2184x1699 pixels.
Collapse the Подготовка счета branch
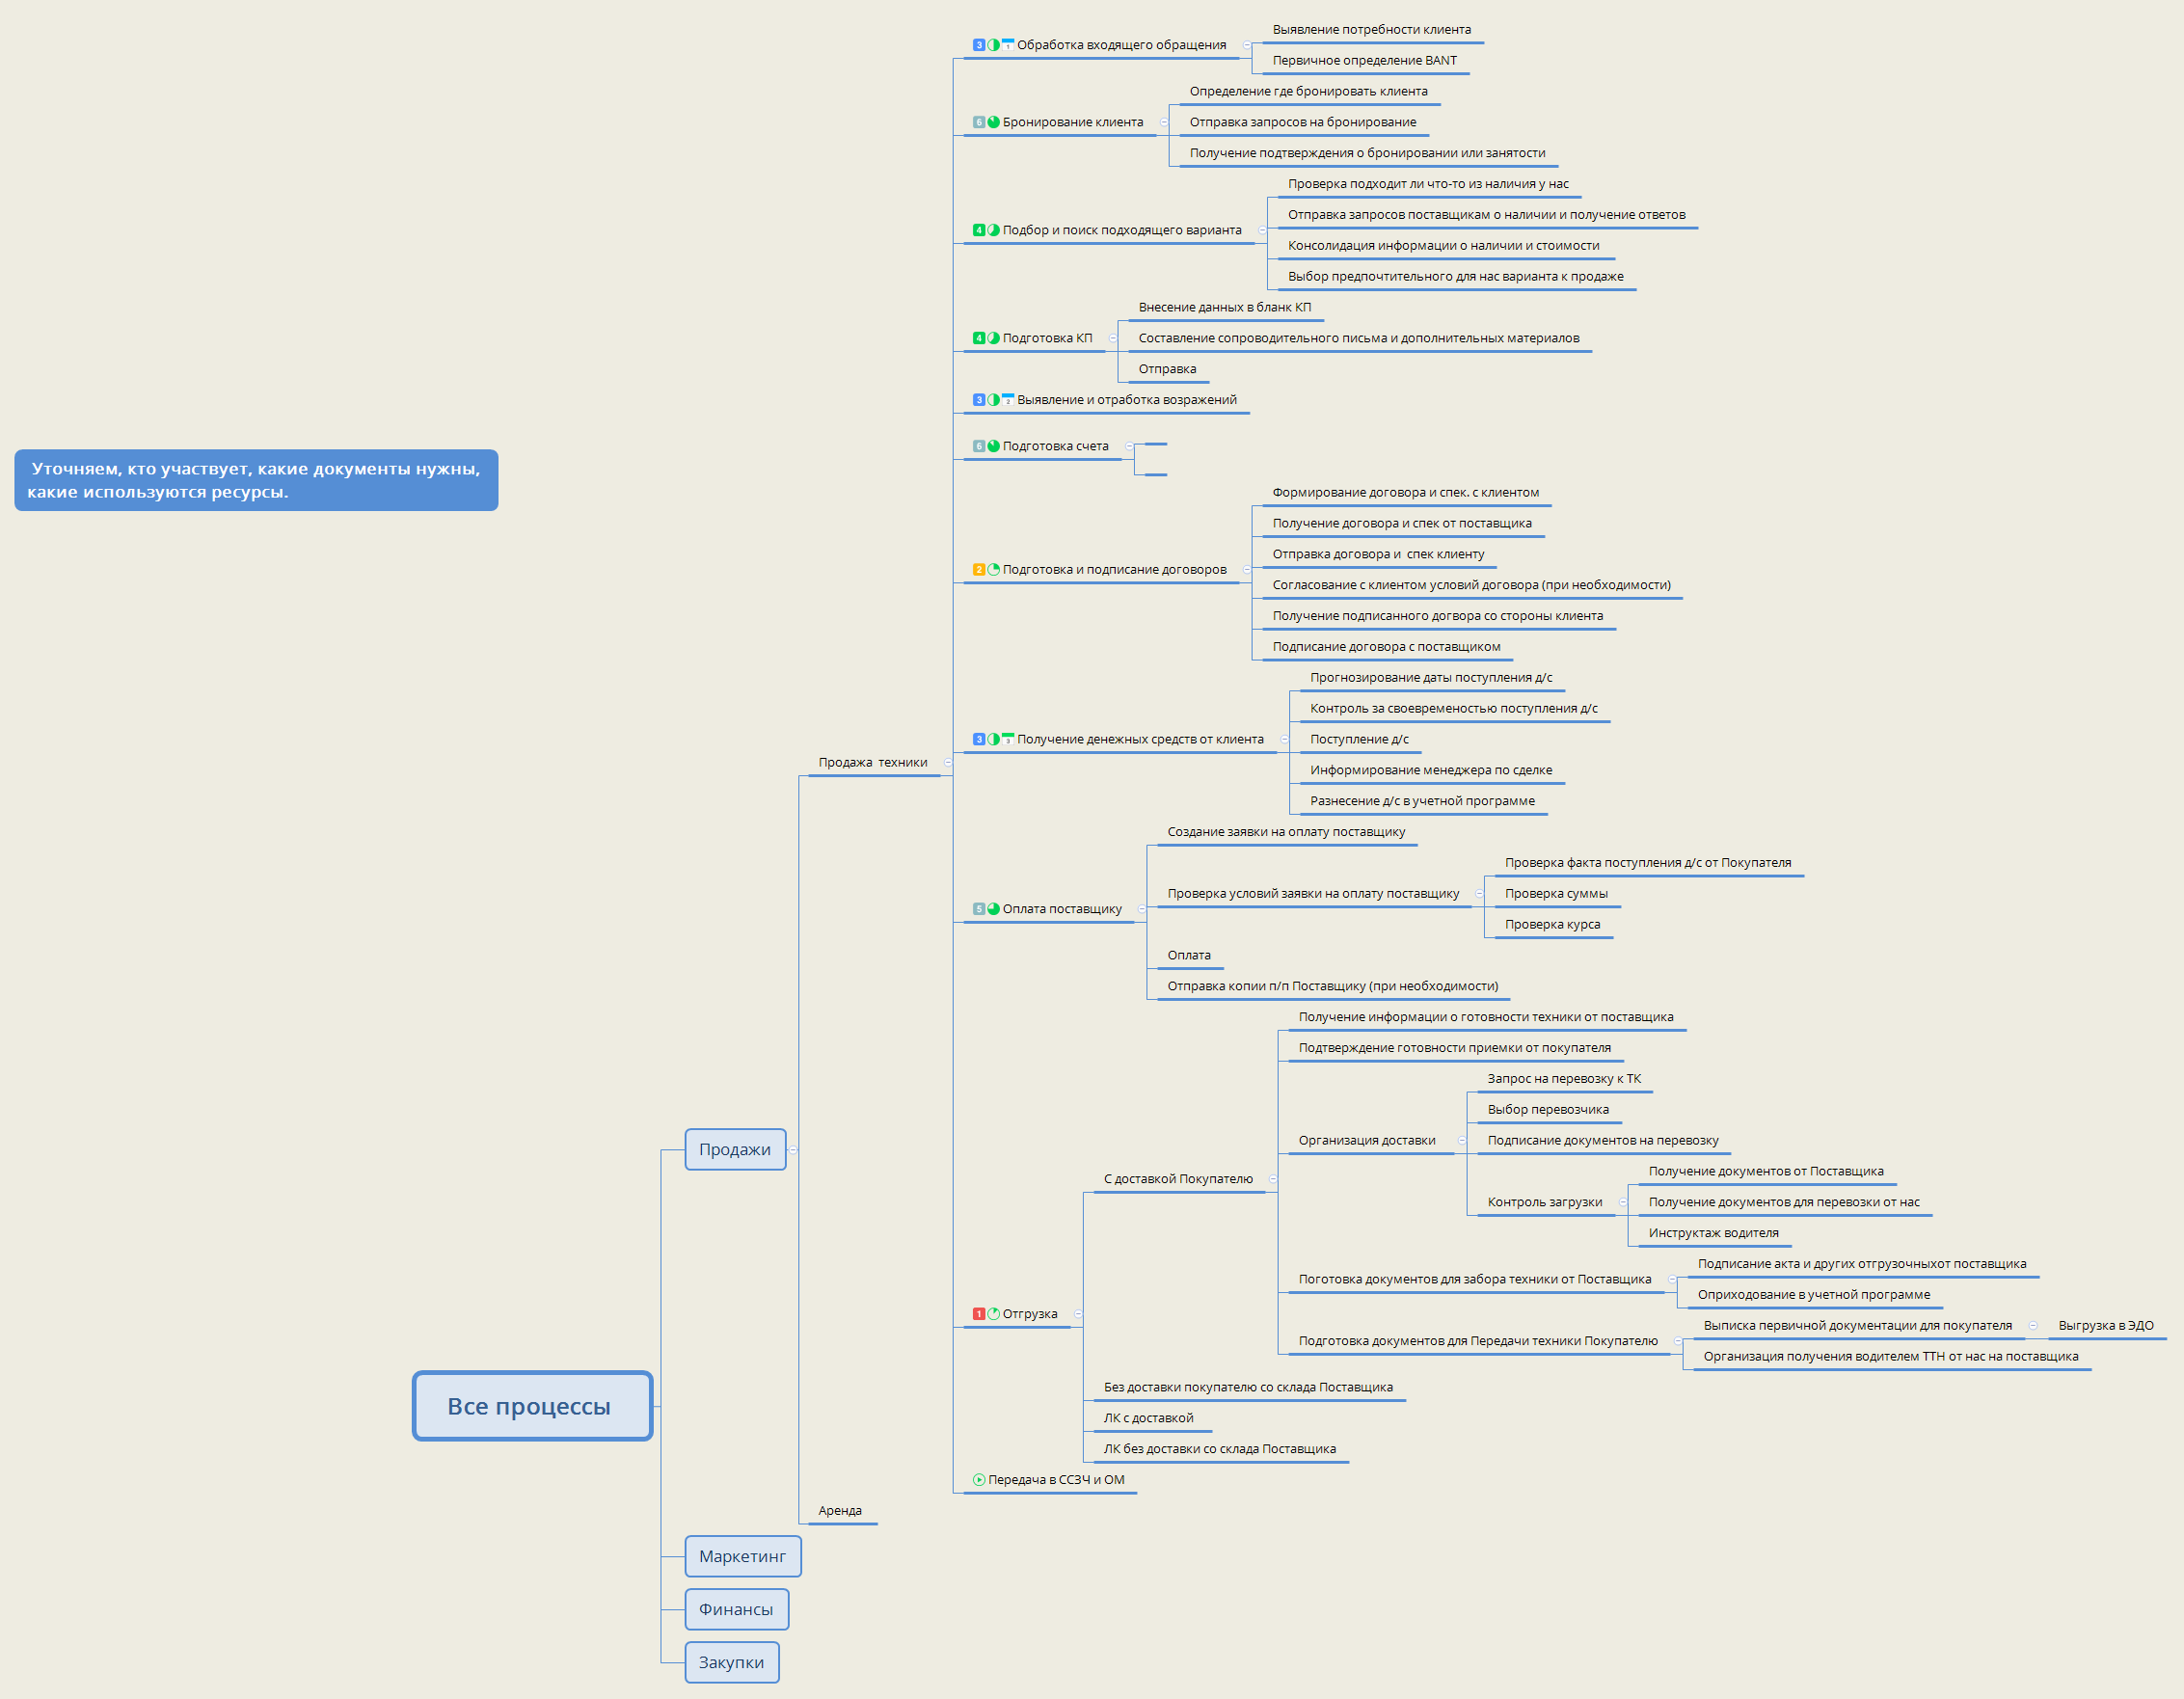pos(1130,446)
